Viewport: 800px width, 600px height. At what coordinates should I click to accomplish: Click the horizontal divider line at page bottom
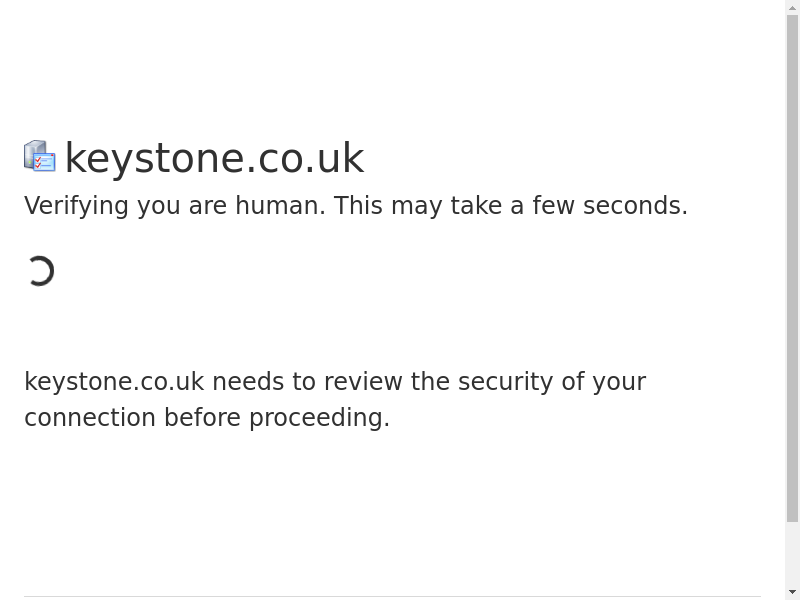point(392,597)
